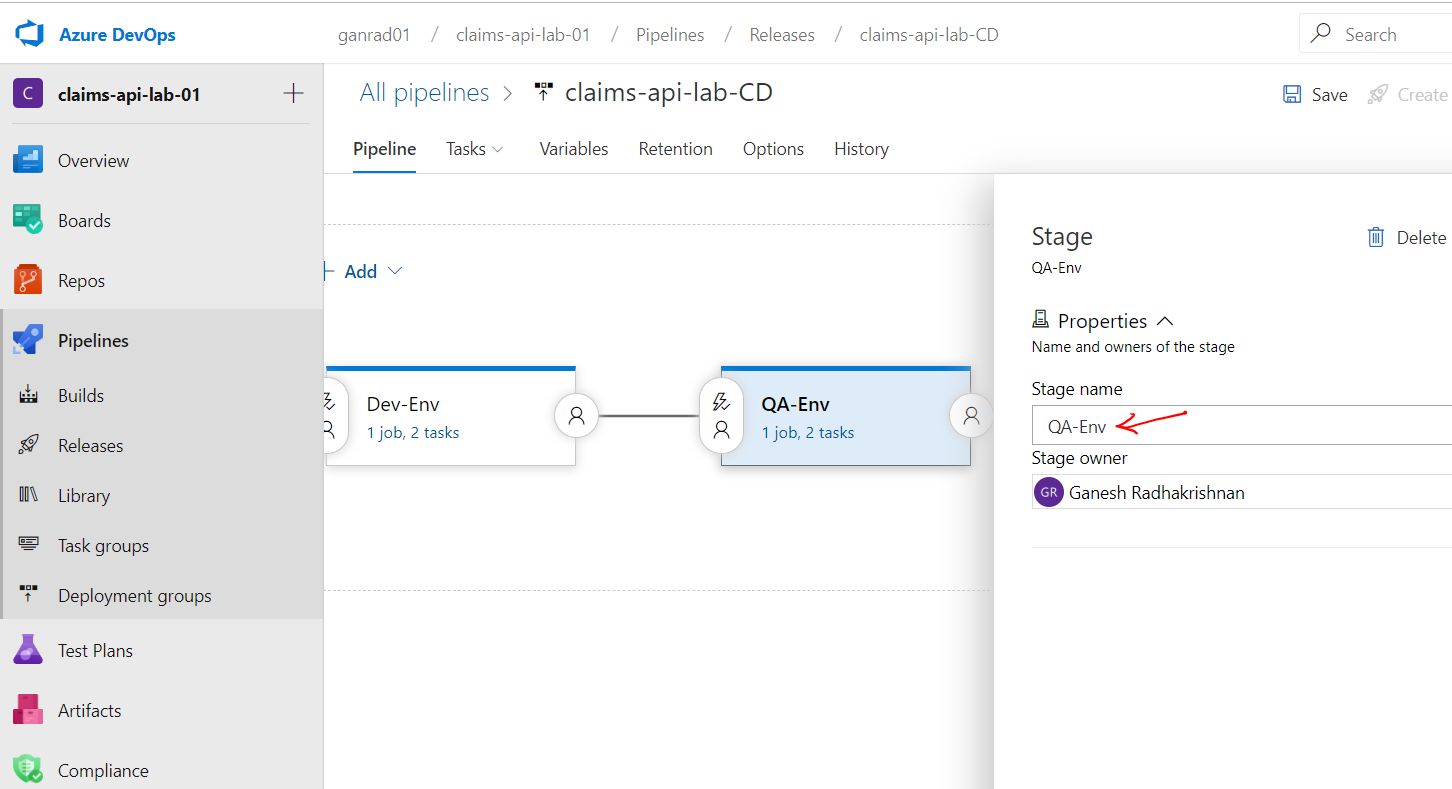Collapse the Properties section

point(1164,321)
